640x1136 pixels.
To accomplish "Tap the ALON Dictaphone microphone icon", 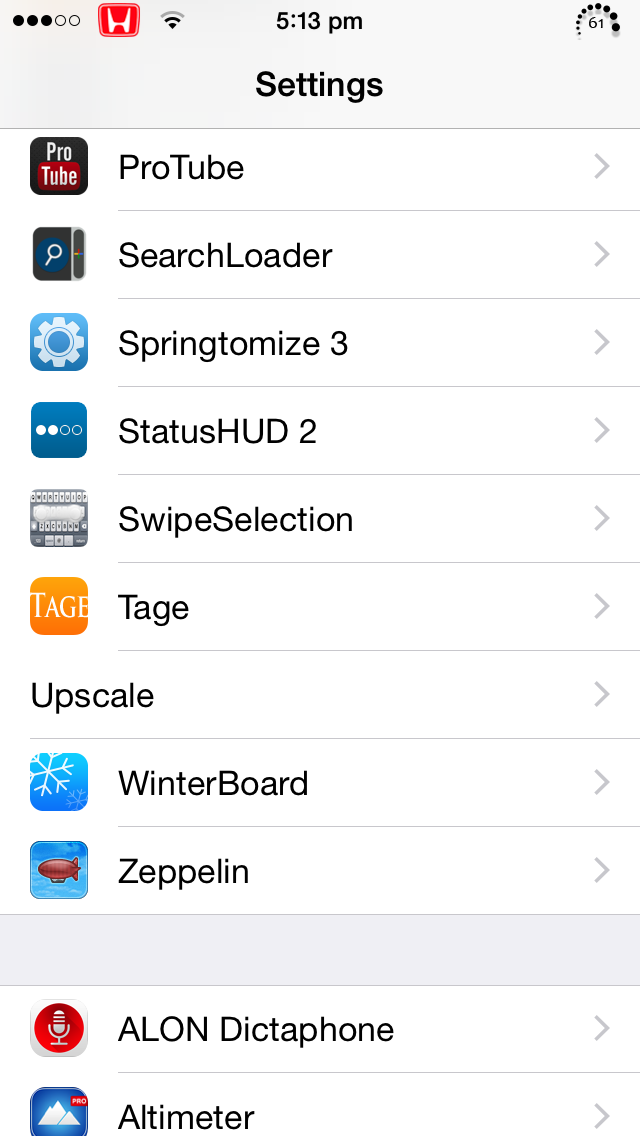I will [59, 1028].
